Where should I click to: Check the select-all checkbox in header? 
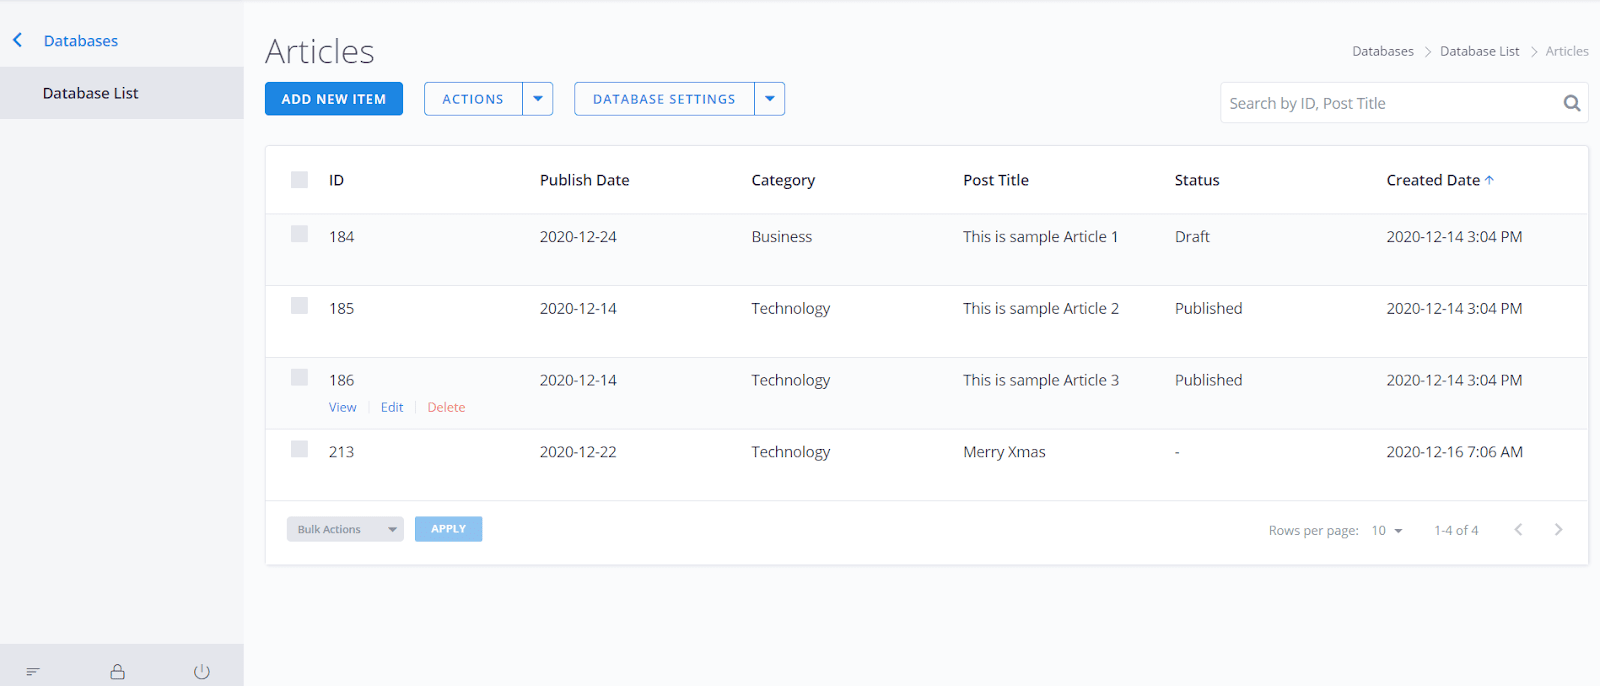click(299, 180)
